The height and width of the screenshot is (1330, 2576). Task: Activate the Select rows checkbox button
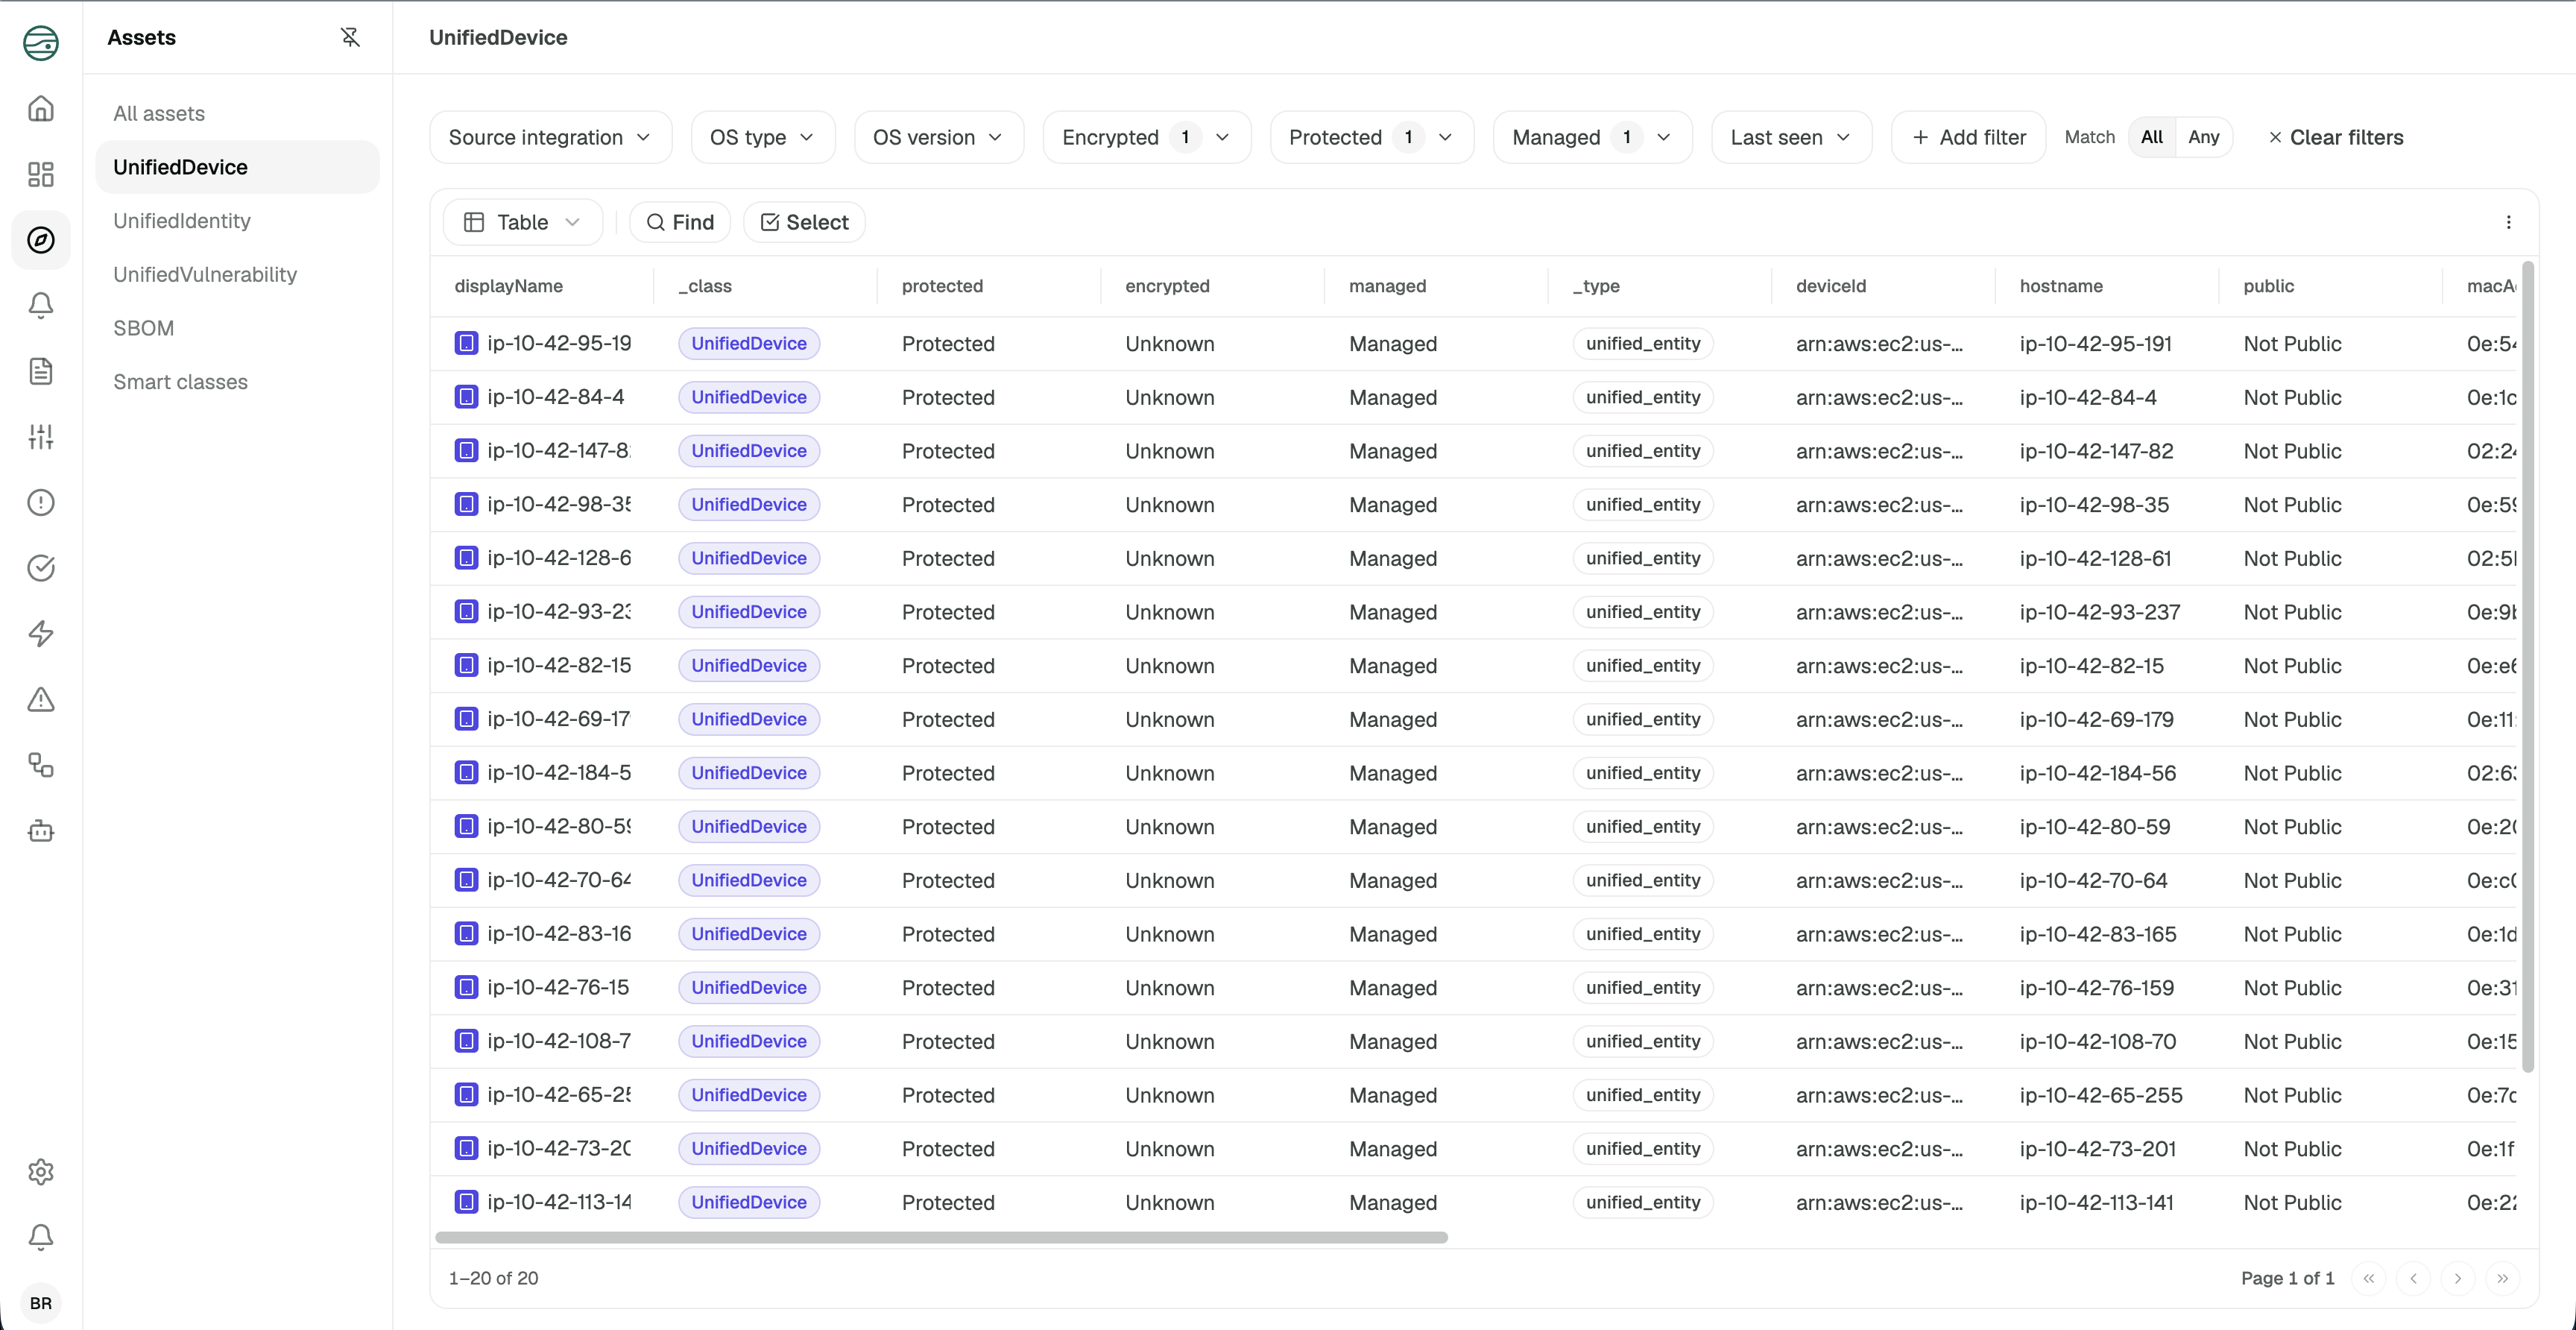pyautogui.click(x=804, y=222)
